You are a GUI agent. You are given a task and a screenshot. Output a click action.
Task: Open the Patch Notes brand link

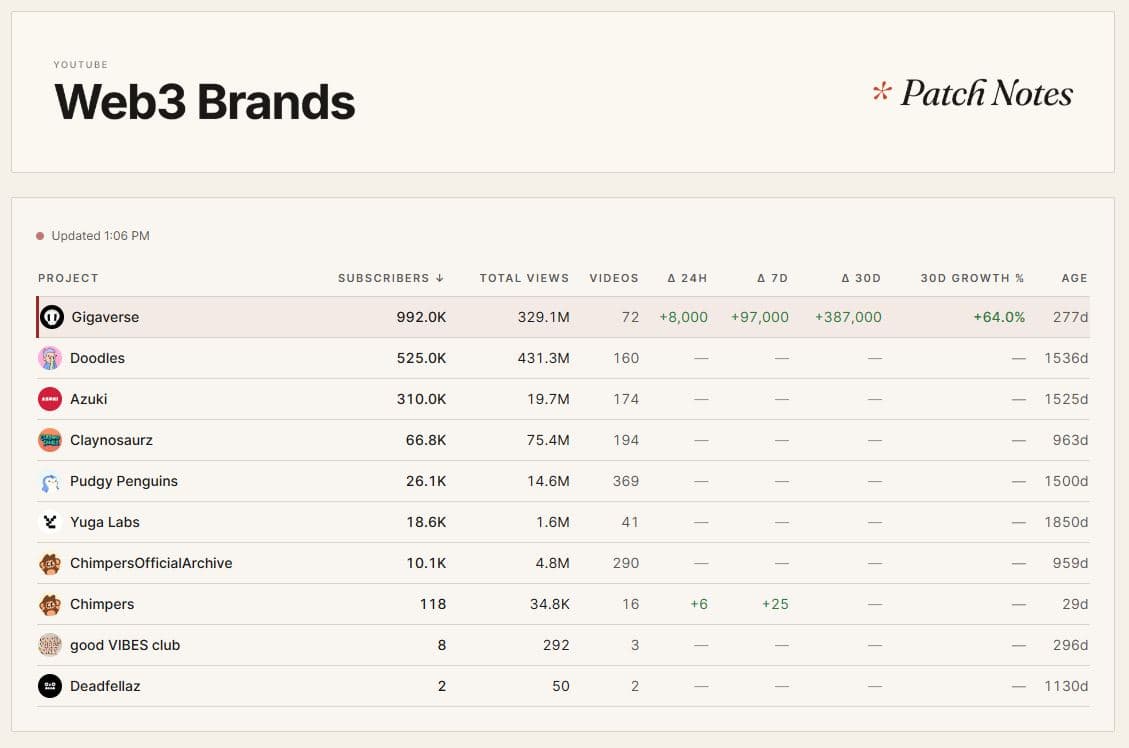pyautogui.click(x=973, y=93)
